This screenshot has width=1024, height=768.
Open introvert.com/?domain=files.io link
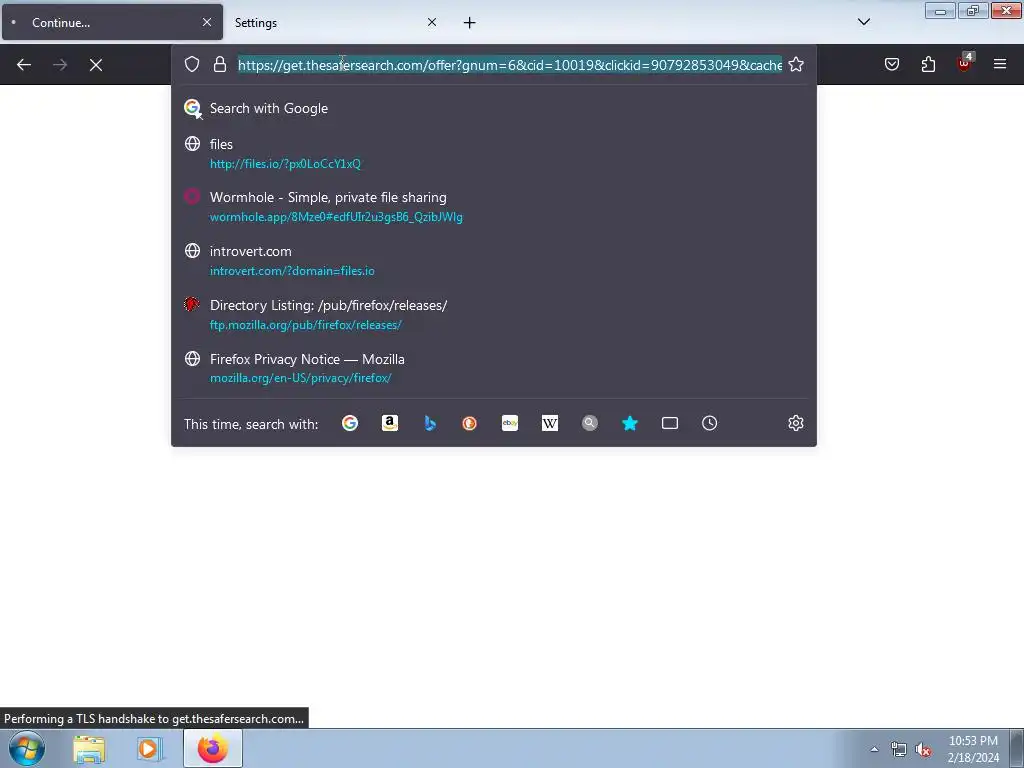point(292,271)
